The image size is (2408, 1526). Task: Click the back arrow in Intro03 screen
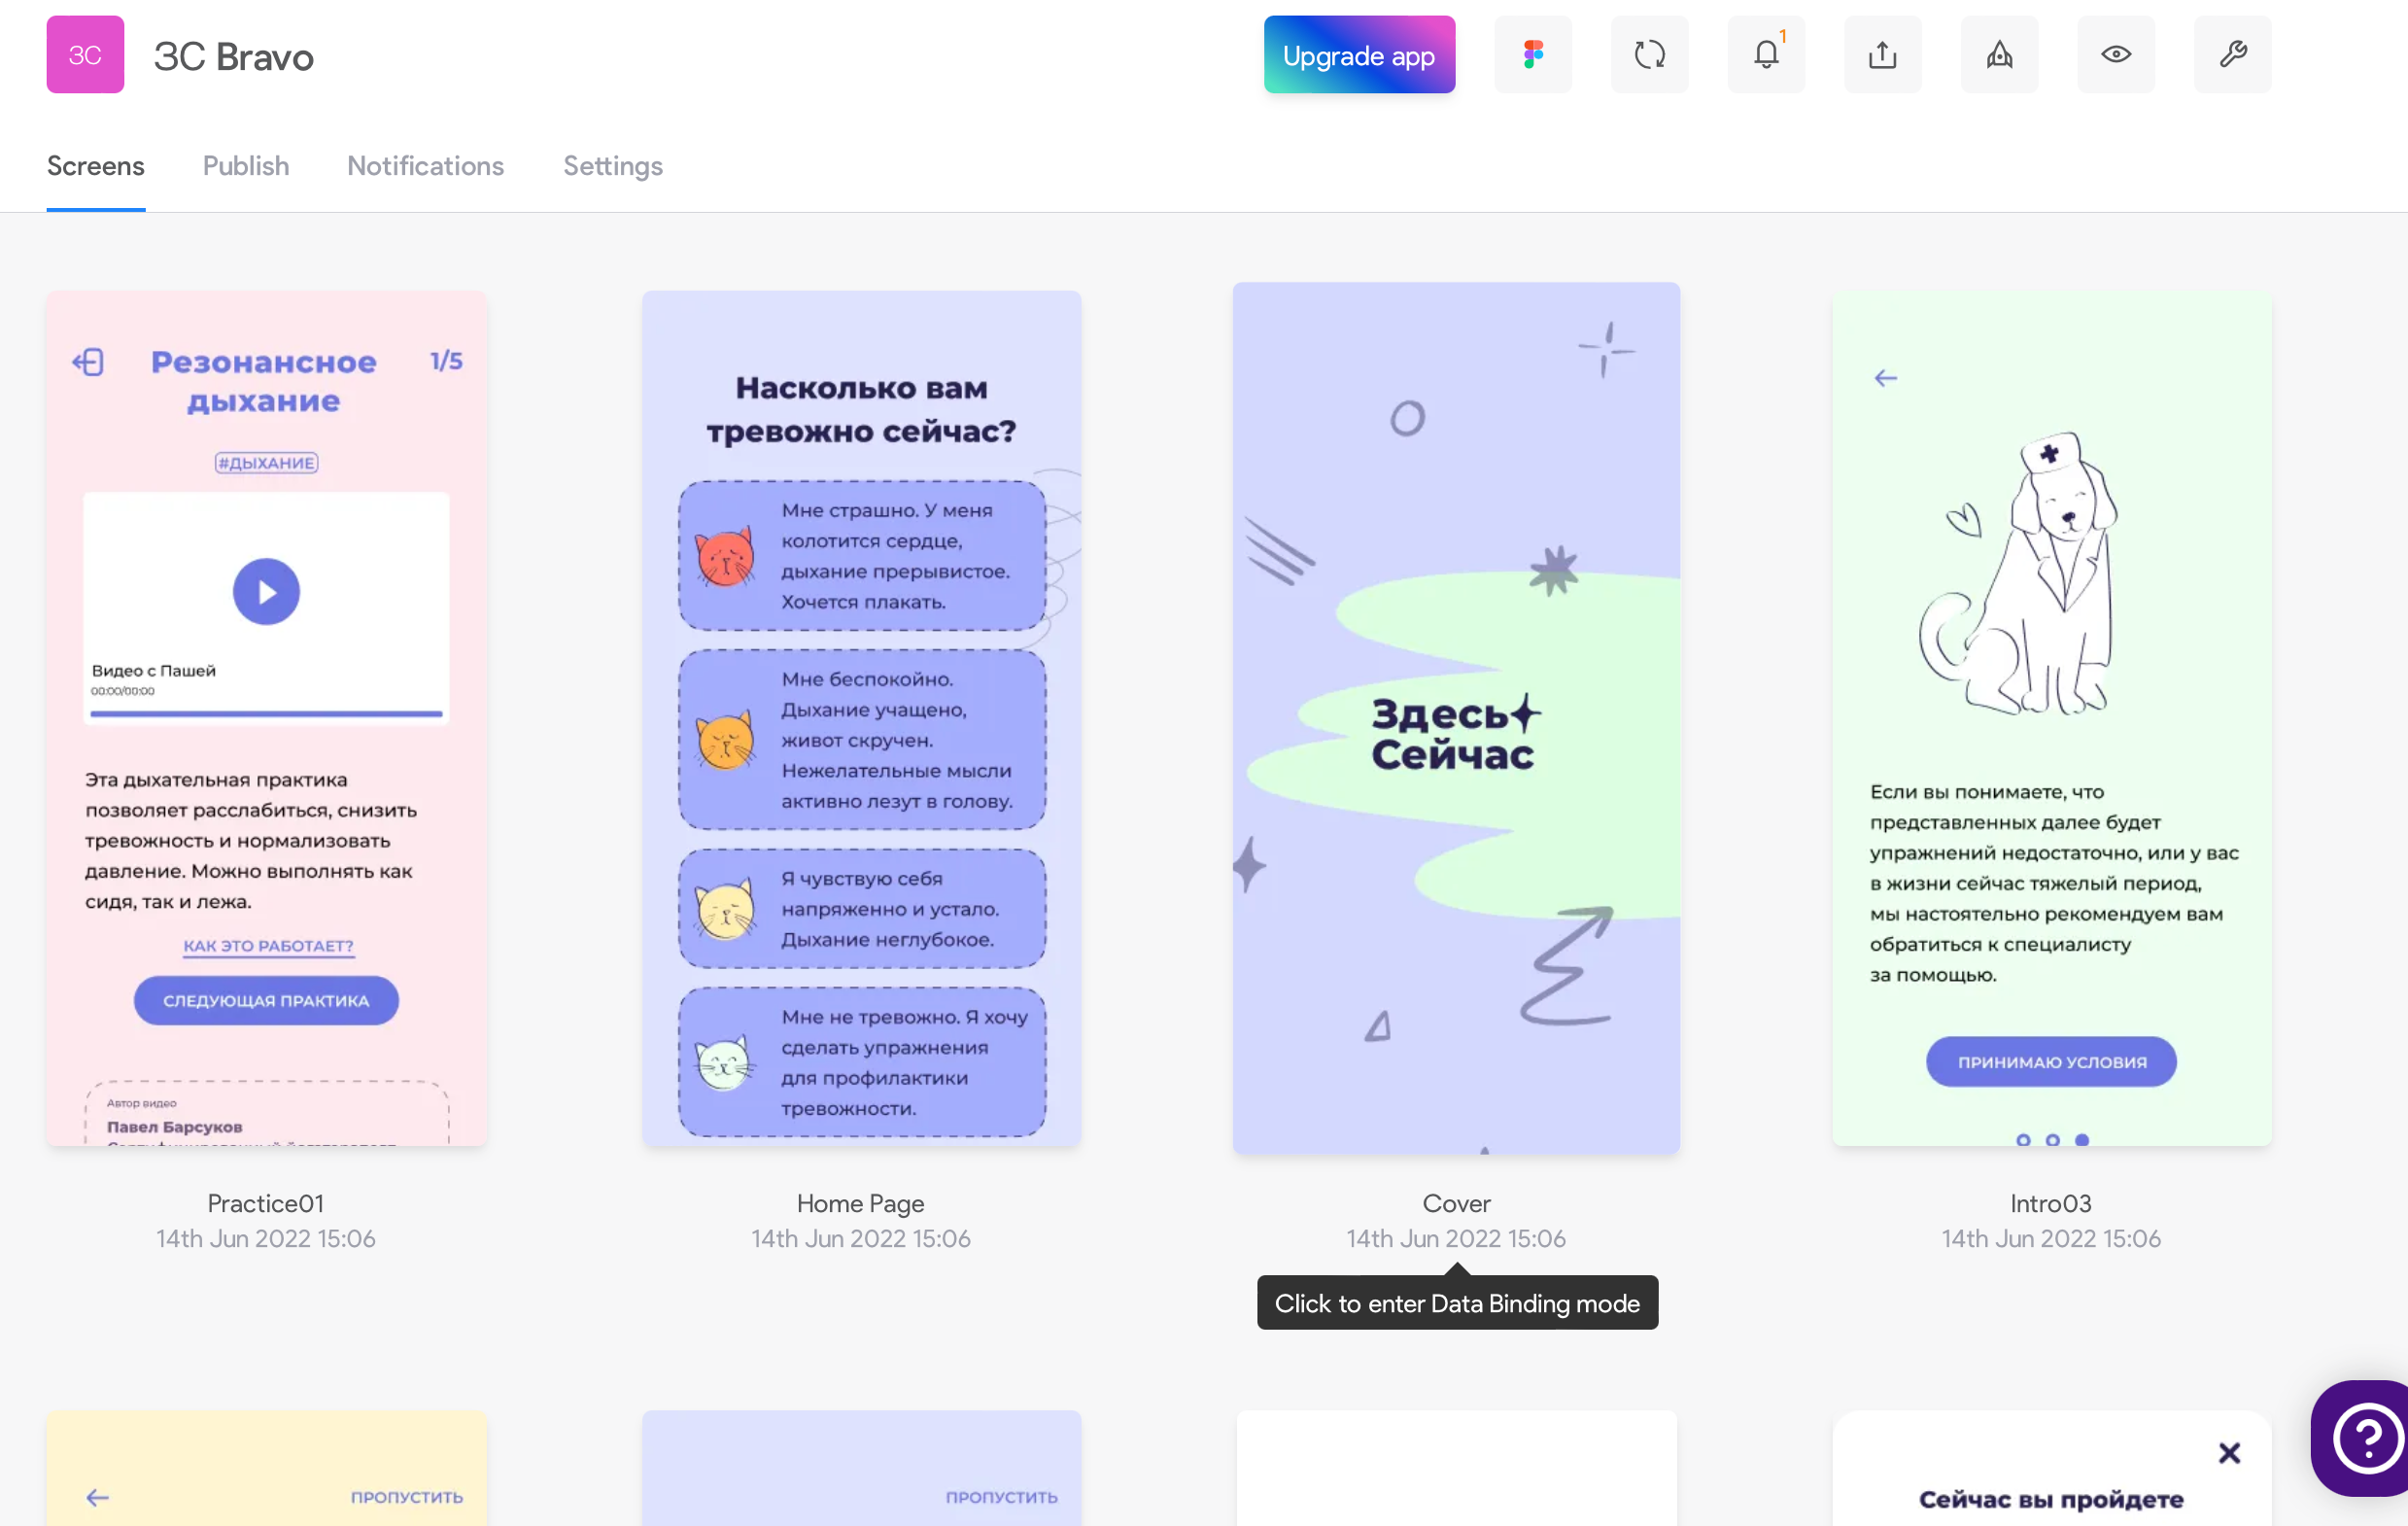1885,378
